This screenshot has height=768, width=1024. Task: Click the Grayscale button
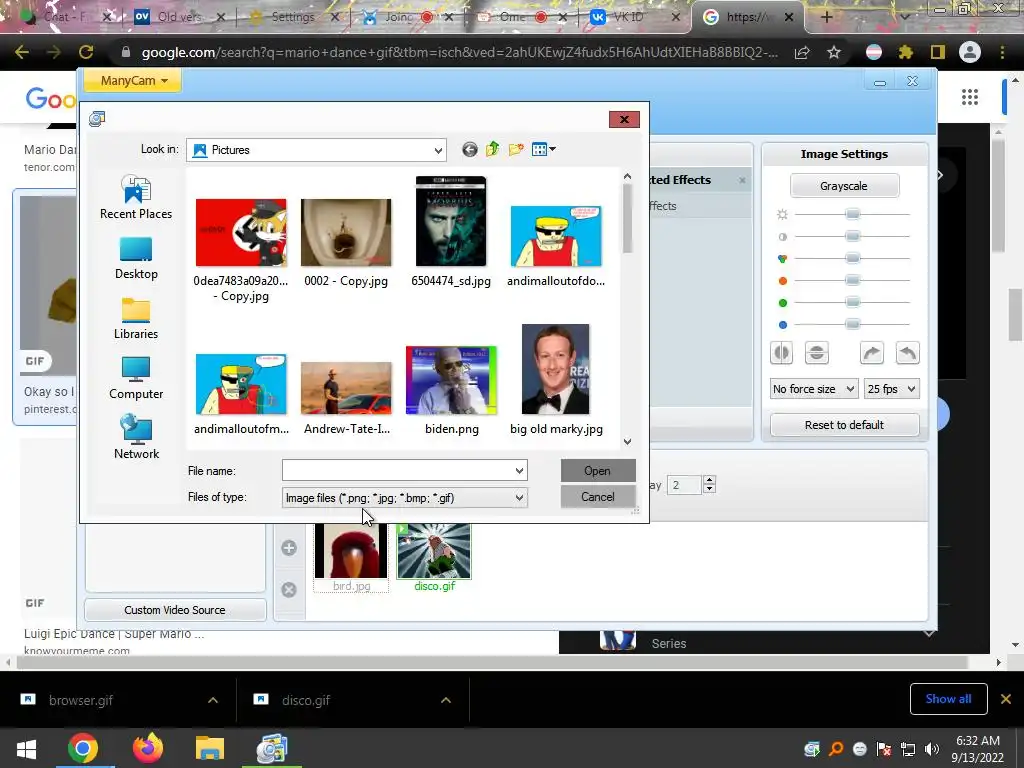844,186
